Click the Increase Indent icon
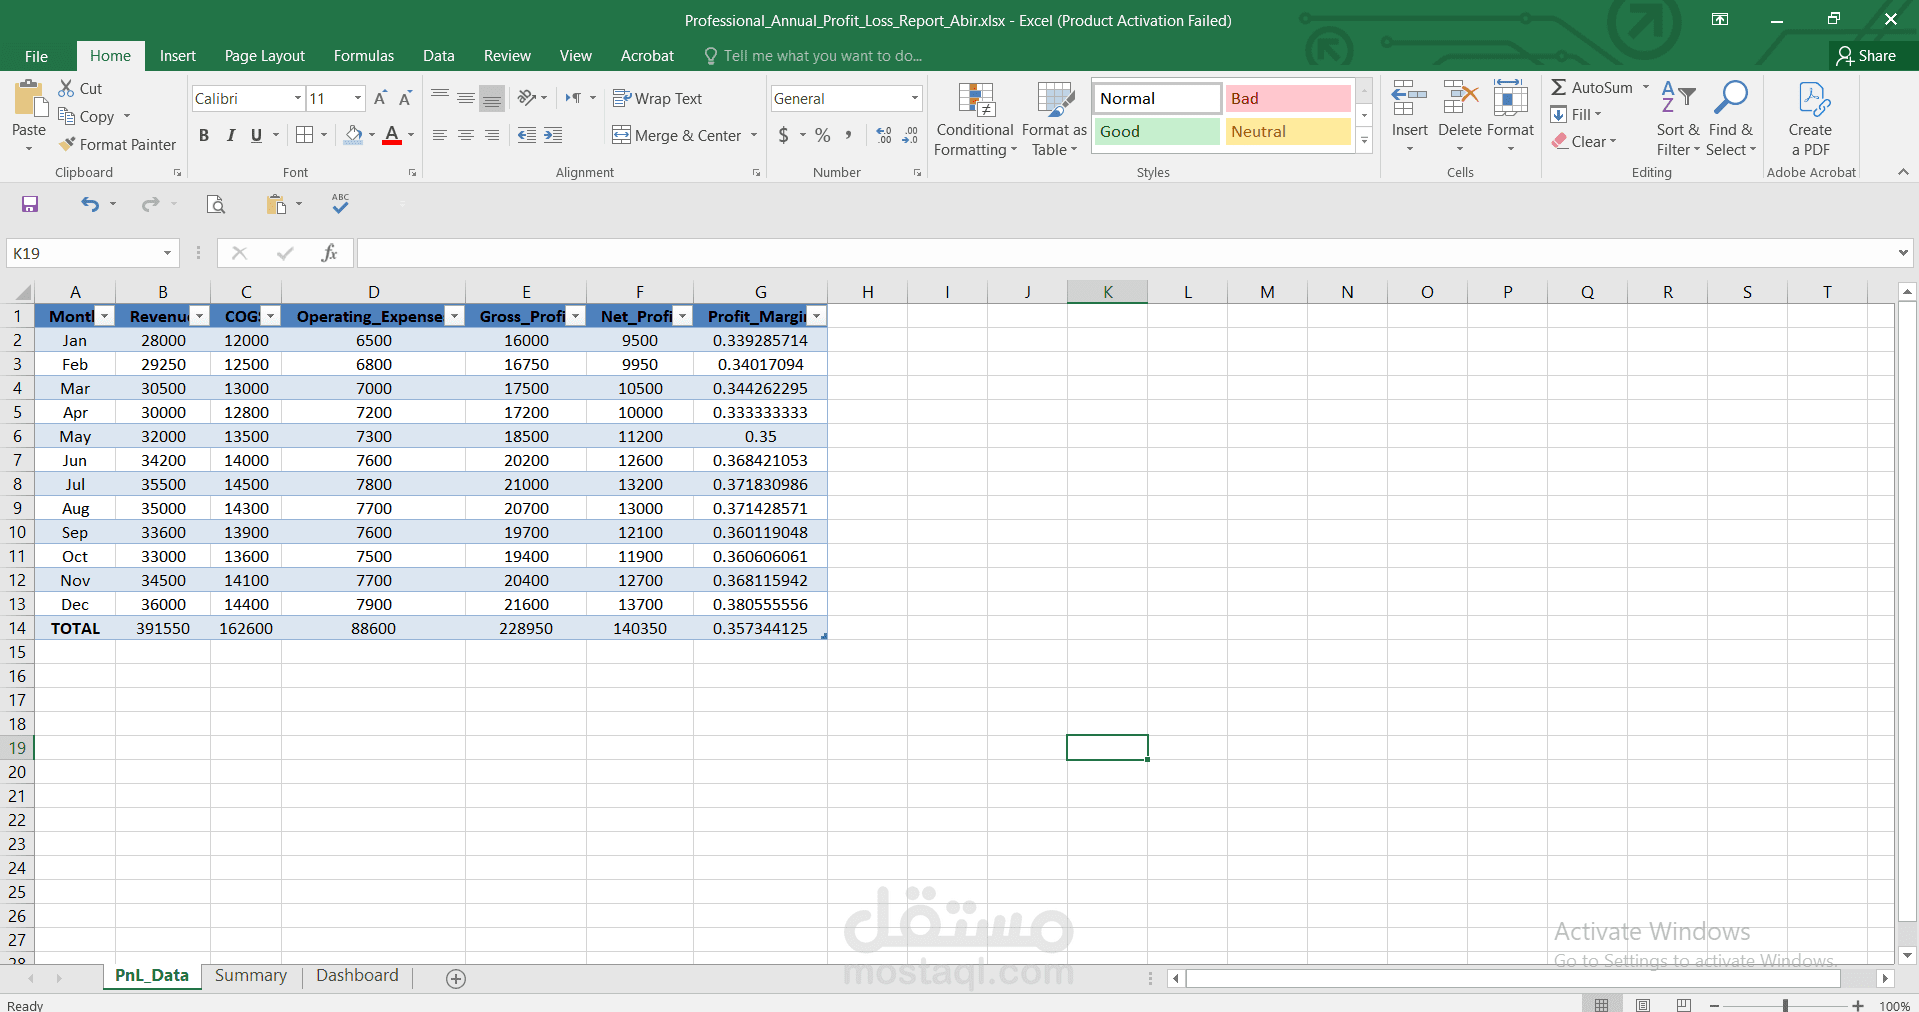 (553, 135)
